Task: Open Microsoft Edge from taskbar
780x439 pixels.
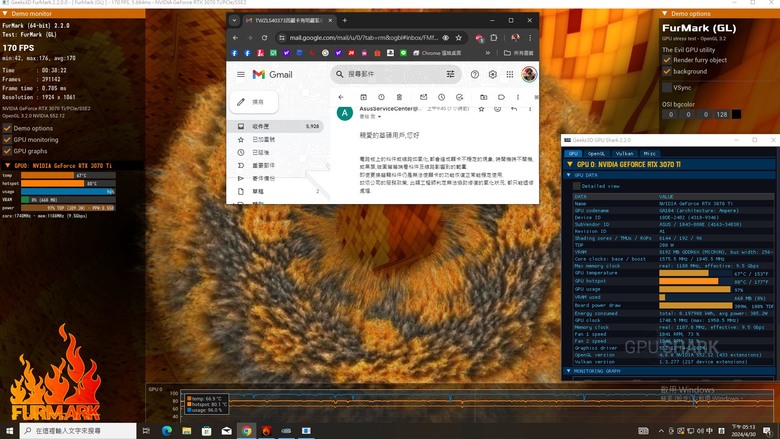Action: coord(167,431)
